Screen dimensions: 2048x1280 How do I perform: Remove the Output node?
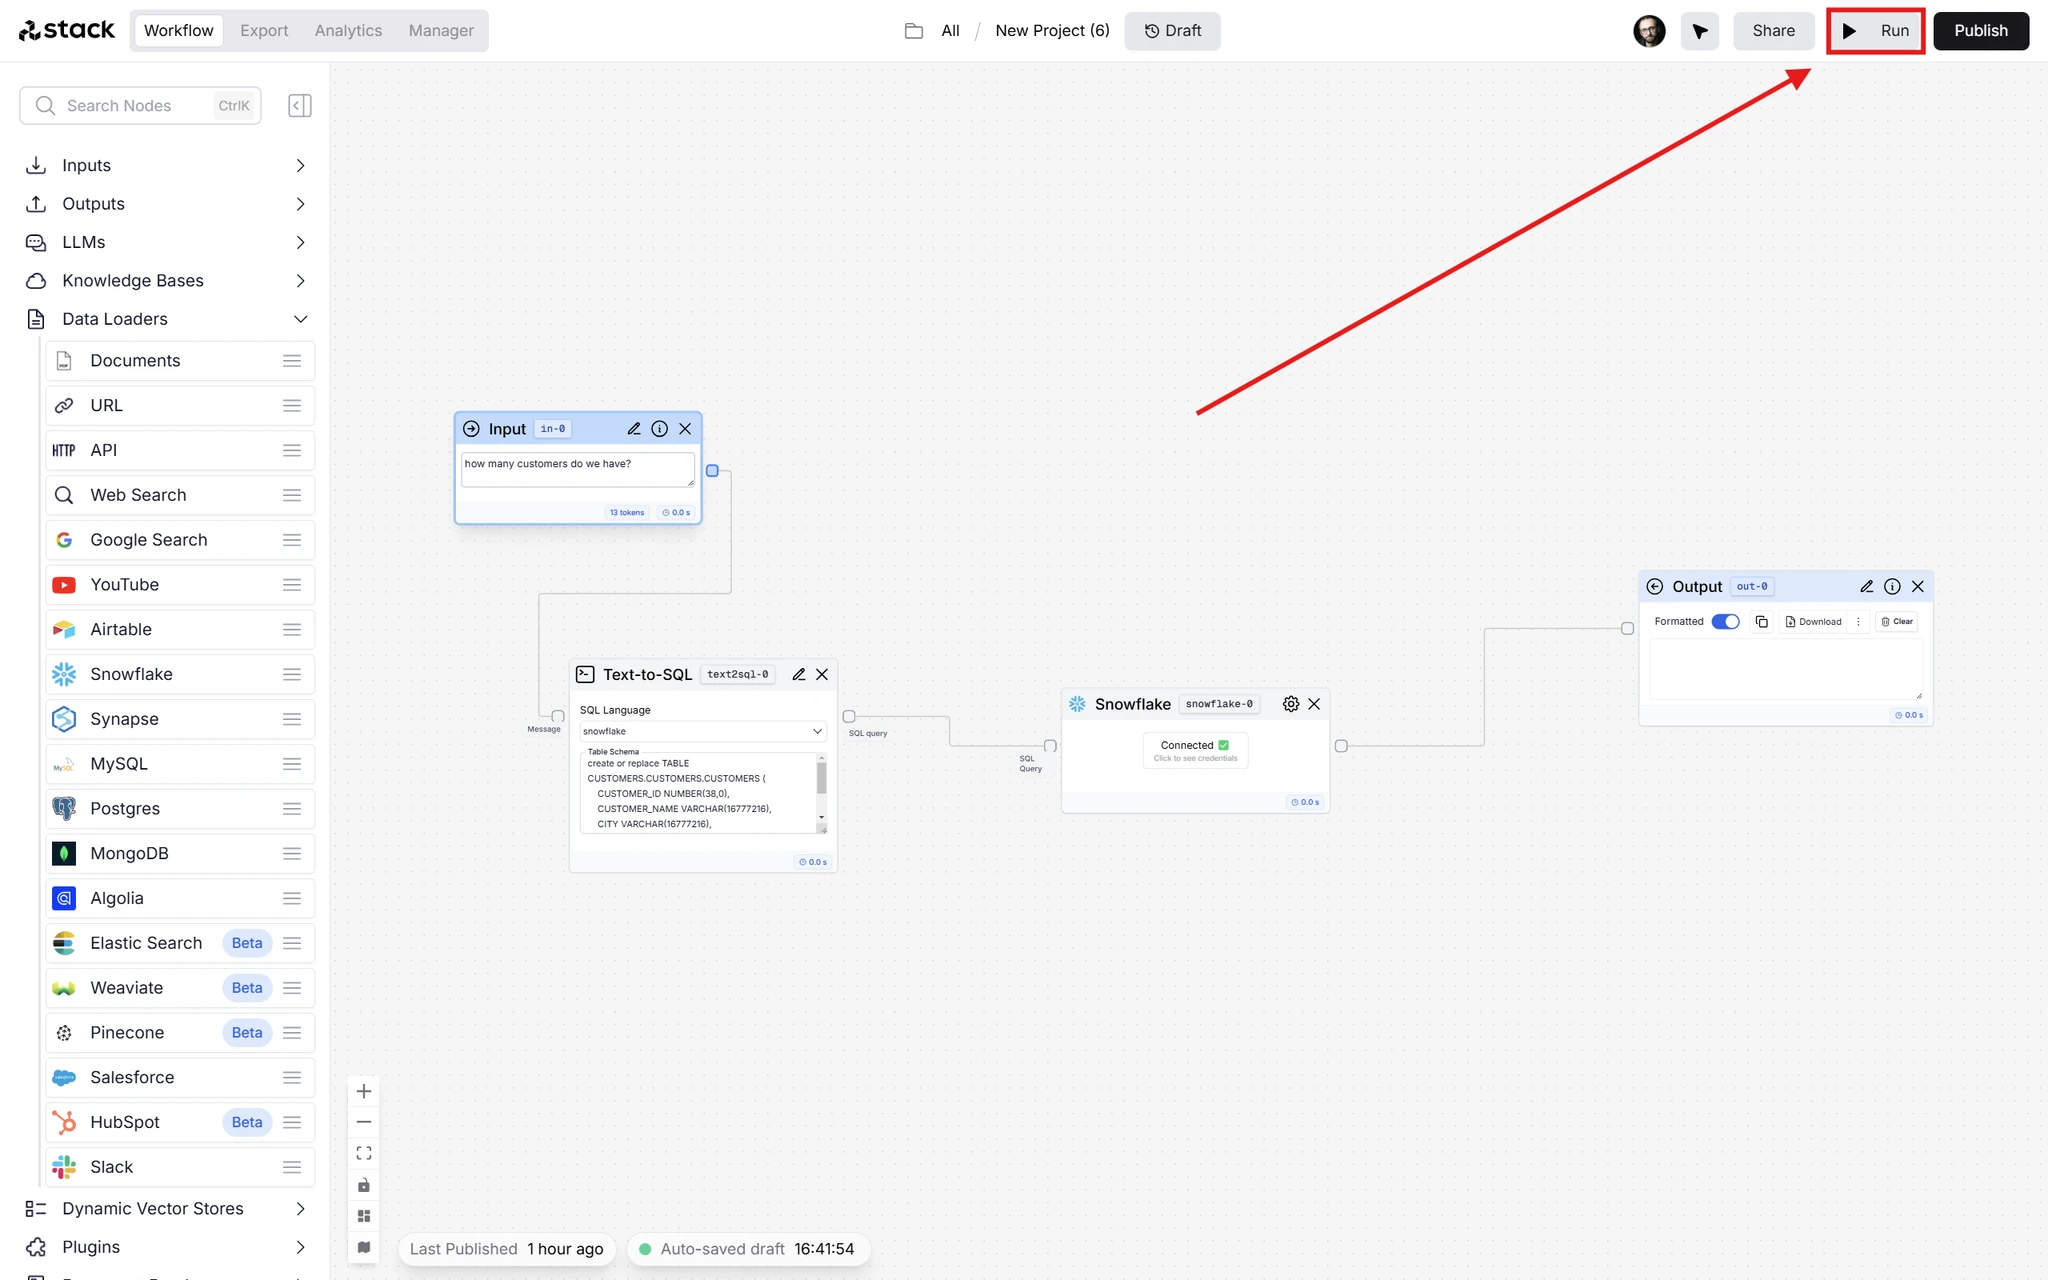click(x=1918, y=587)
